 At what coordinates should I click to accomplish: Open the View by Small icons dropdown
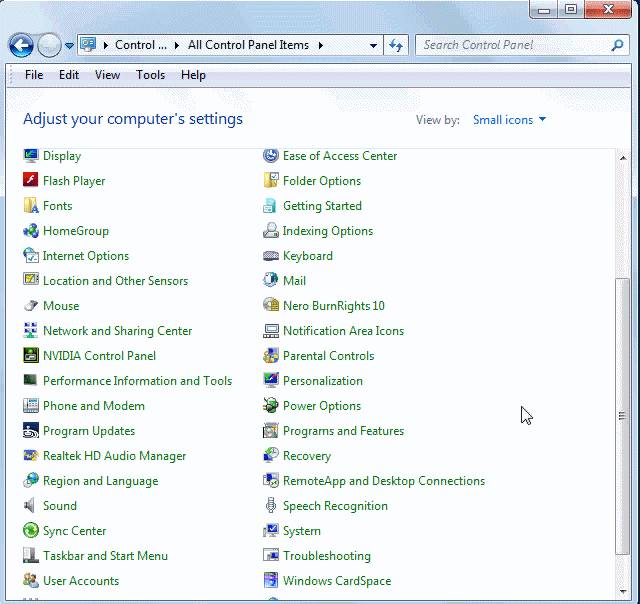(x=510, y=120)
